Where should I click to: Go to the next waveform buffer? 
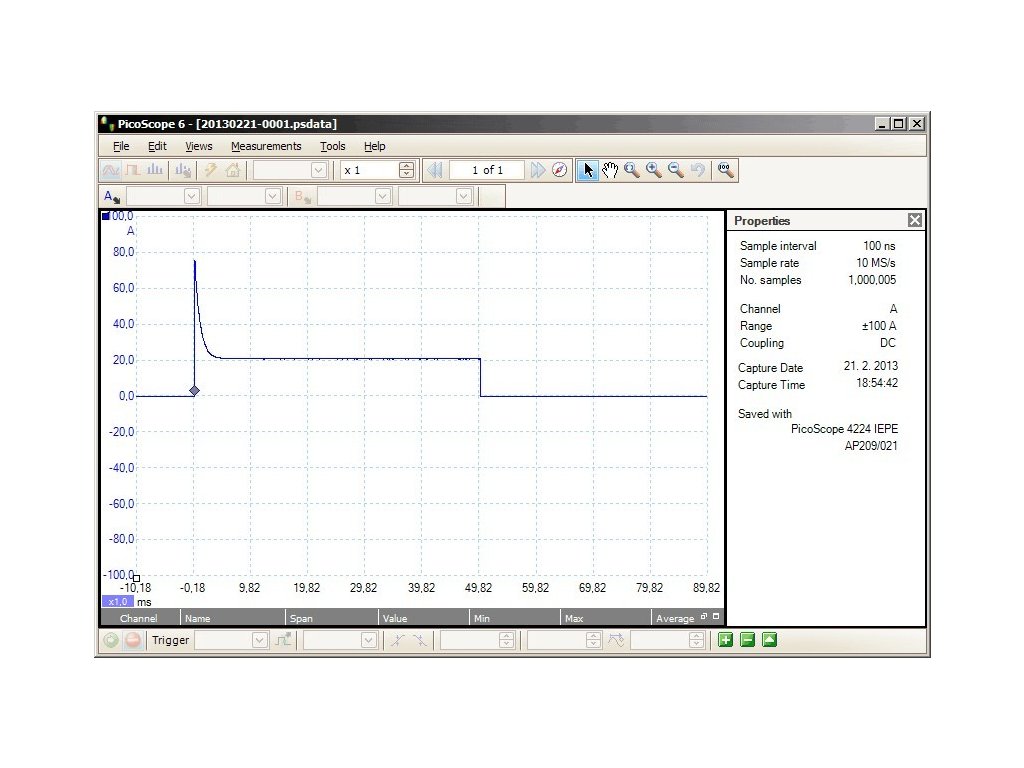click(x=538, y=170)
